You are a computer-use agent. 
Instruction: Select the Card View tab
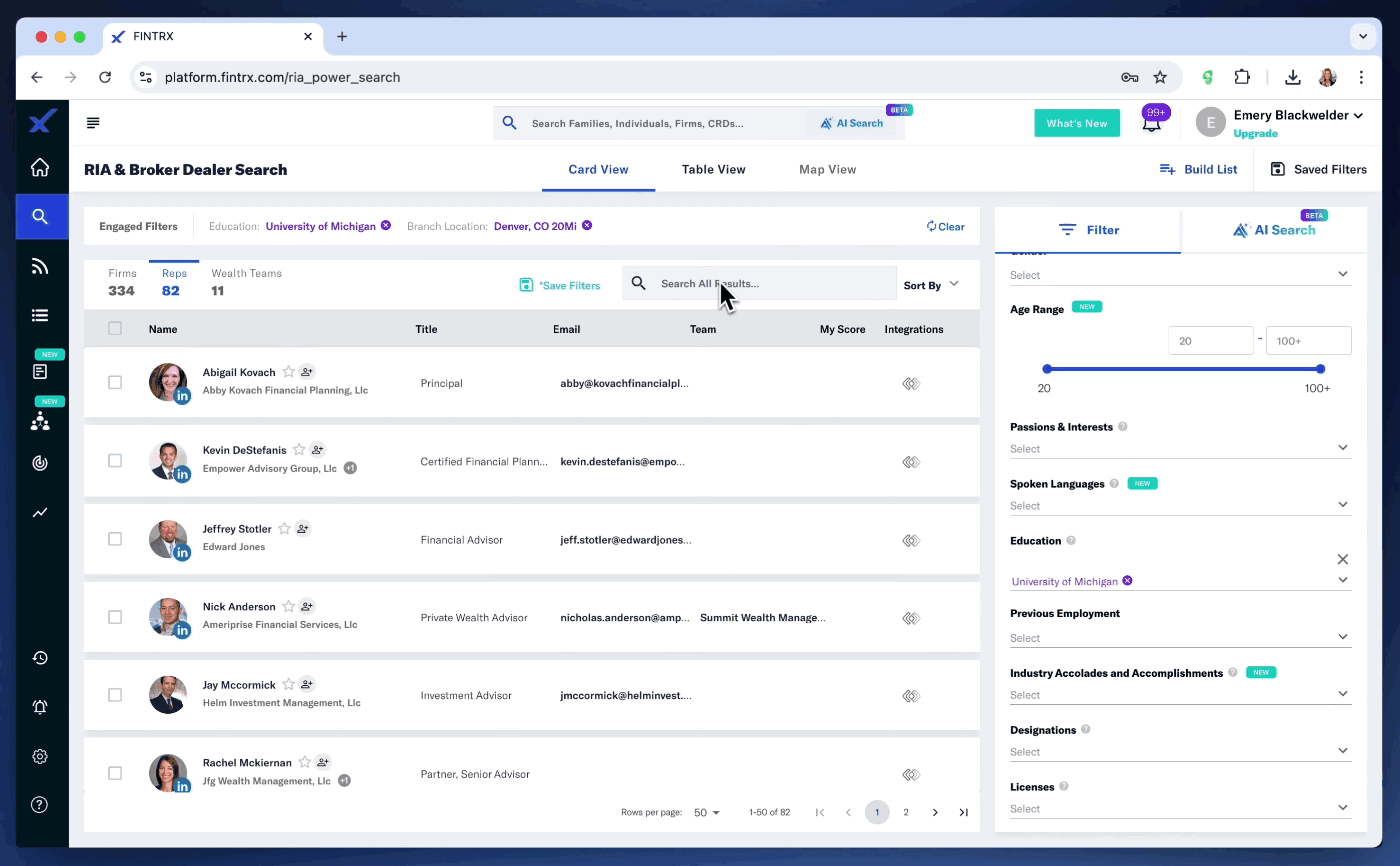pos(598,169)
